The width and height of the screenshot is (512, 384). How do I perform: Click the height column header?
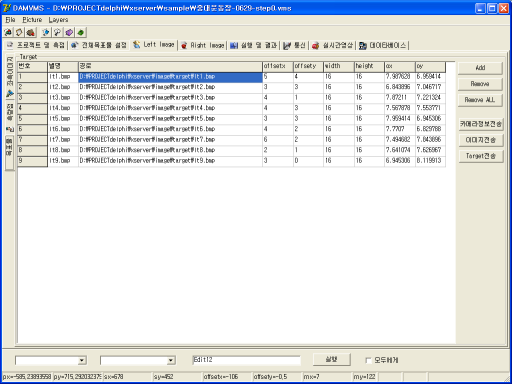369,67
